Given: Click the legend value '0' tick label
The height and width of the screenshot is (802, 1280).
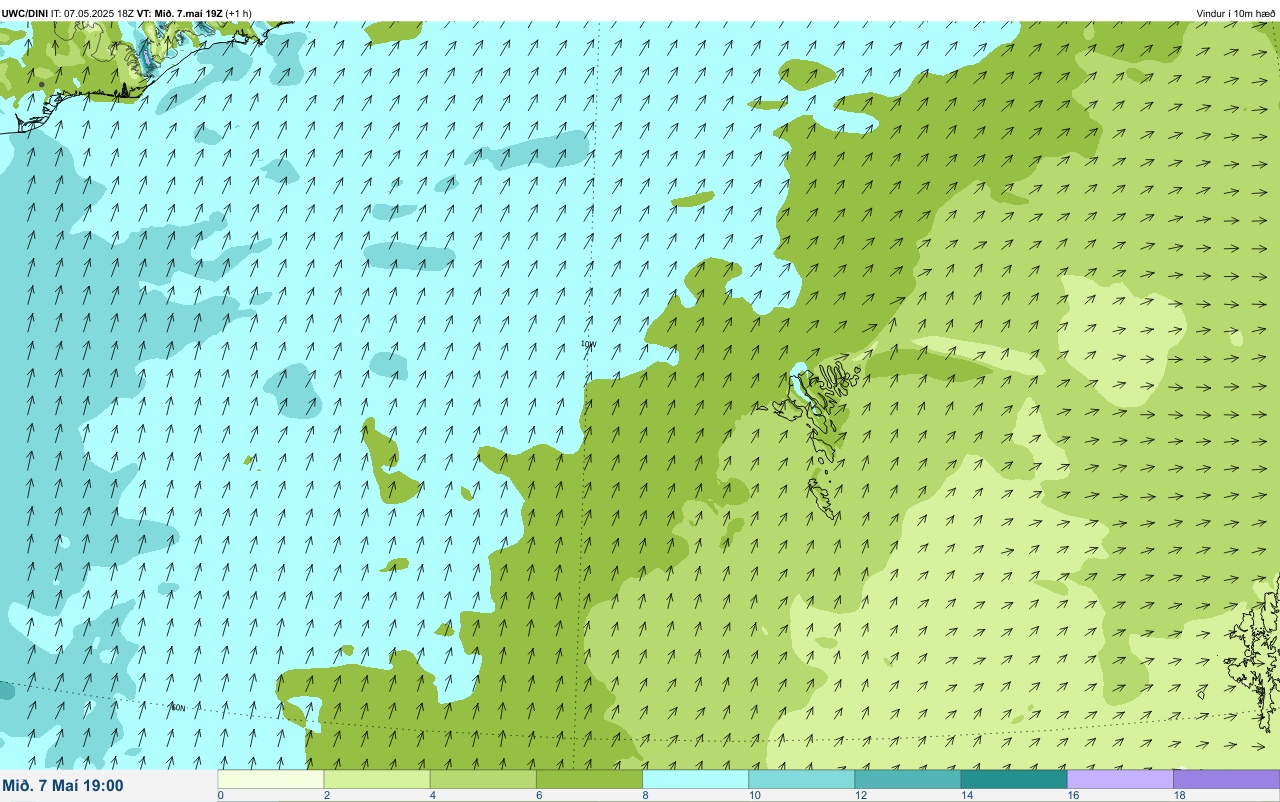Looking at the screenshot, I should pos(220,795).
